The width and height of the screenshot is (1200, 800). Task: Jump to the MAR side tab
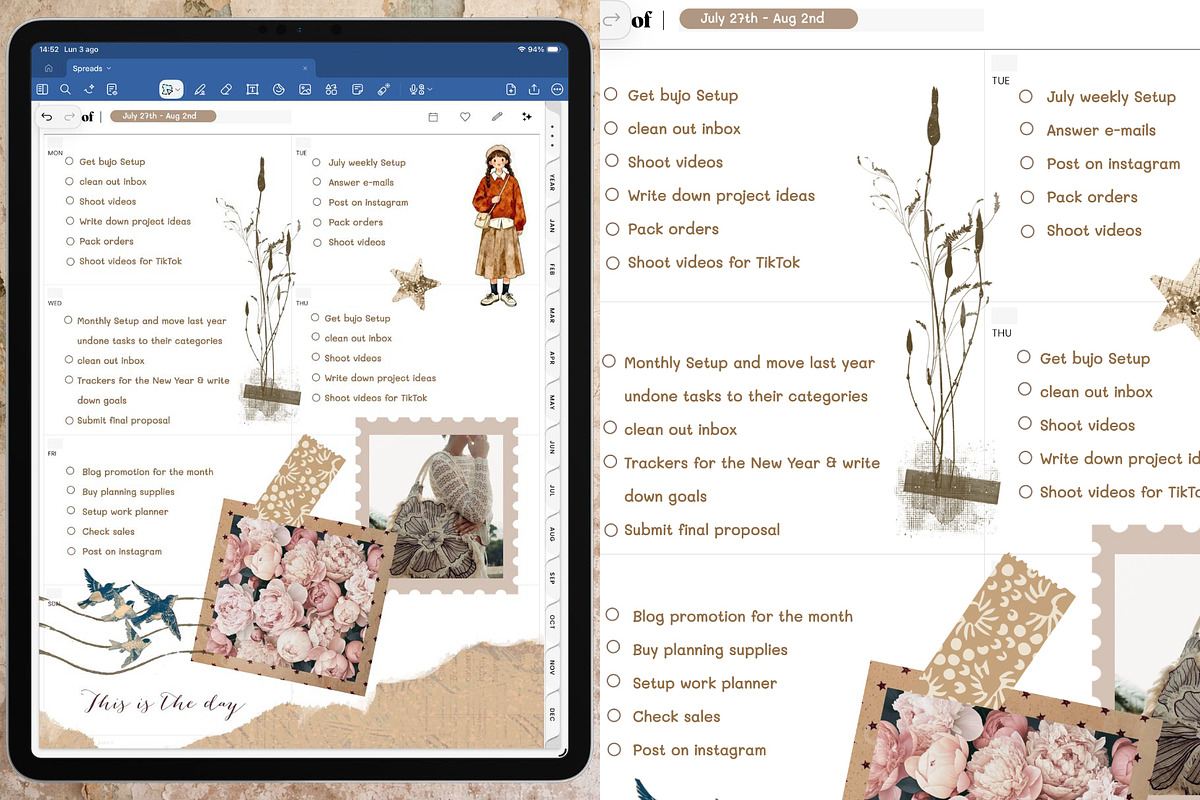tap(552, 315)
